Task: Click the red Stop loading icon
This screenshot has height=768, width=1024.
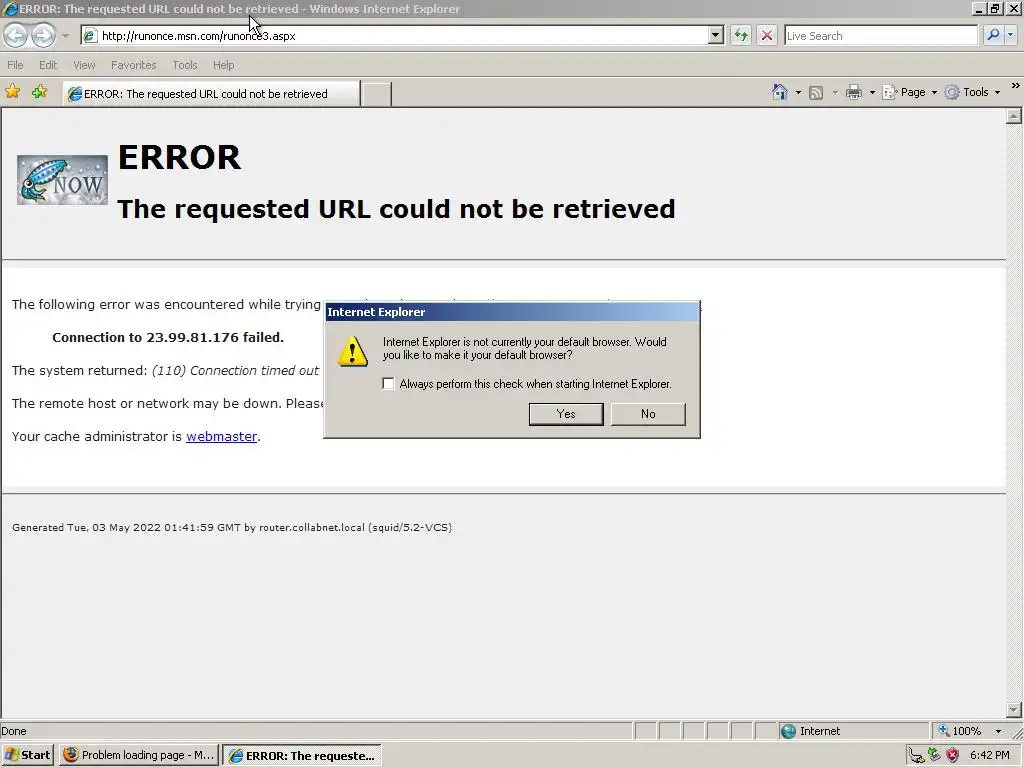Action: pos(767,35)
